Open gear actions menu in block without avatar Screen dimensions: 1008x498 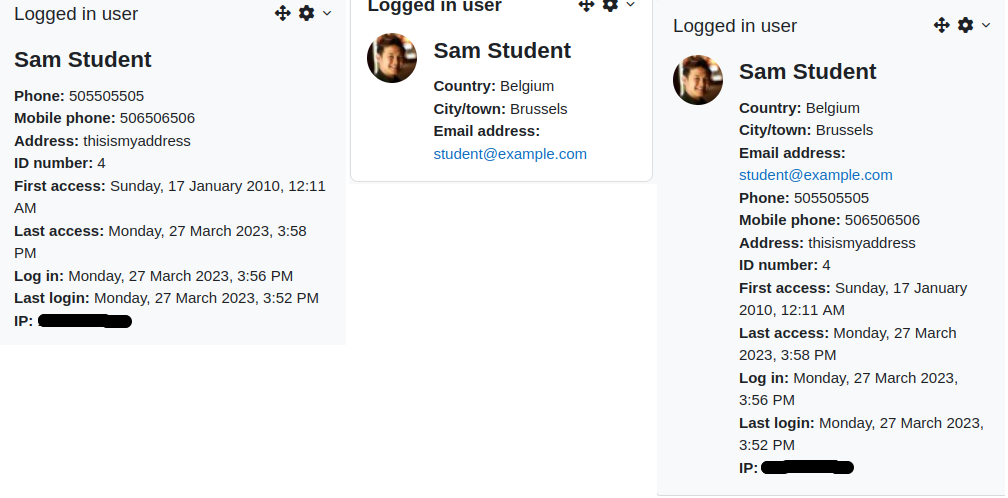pyautogui.click(x=307, y=13)
